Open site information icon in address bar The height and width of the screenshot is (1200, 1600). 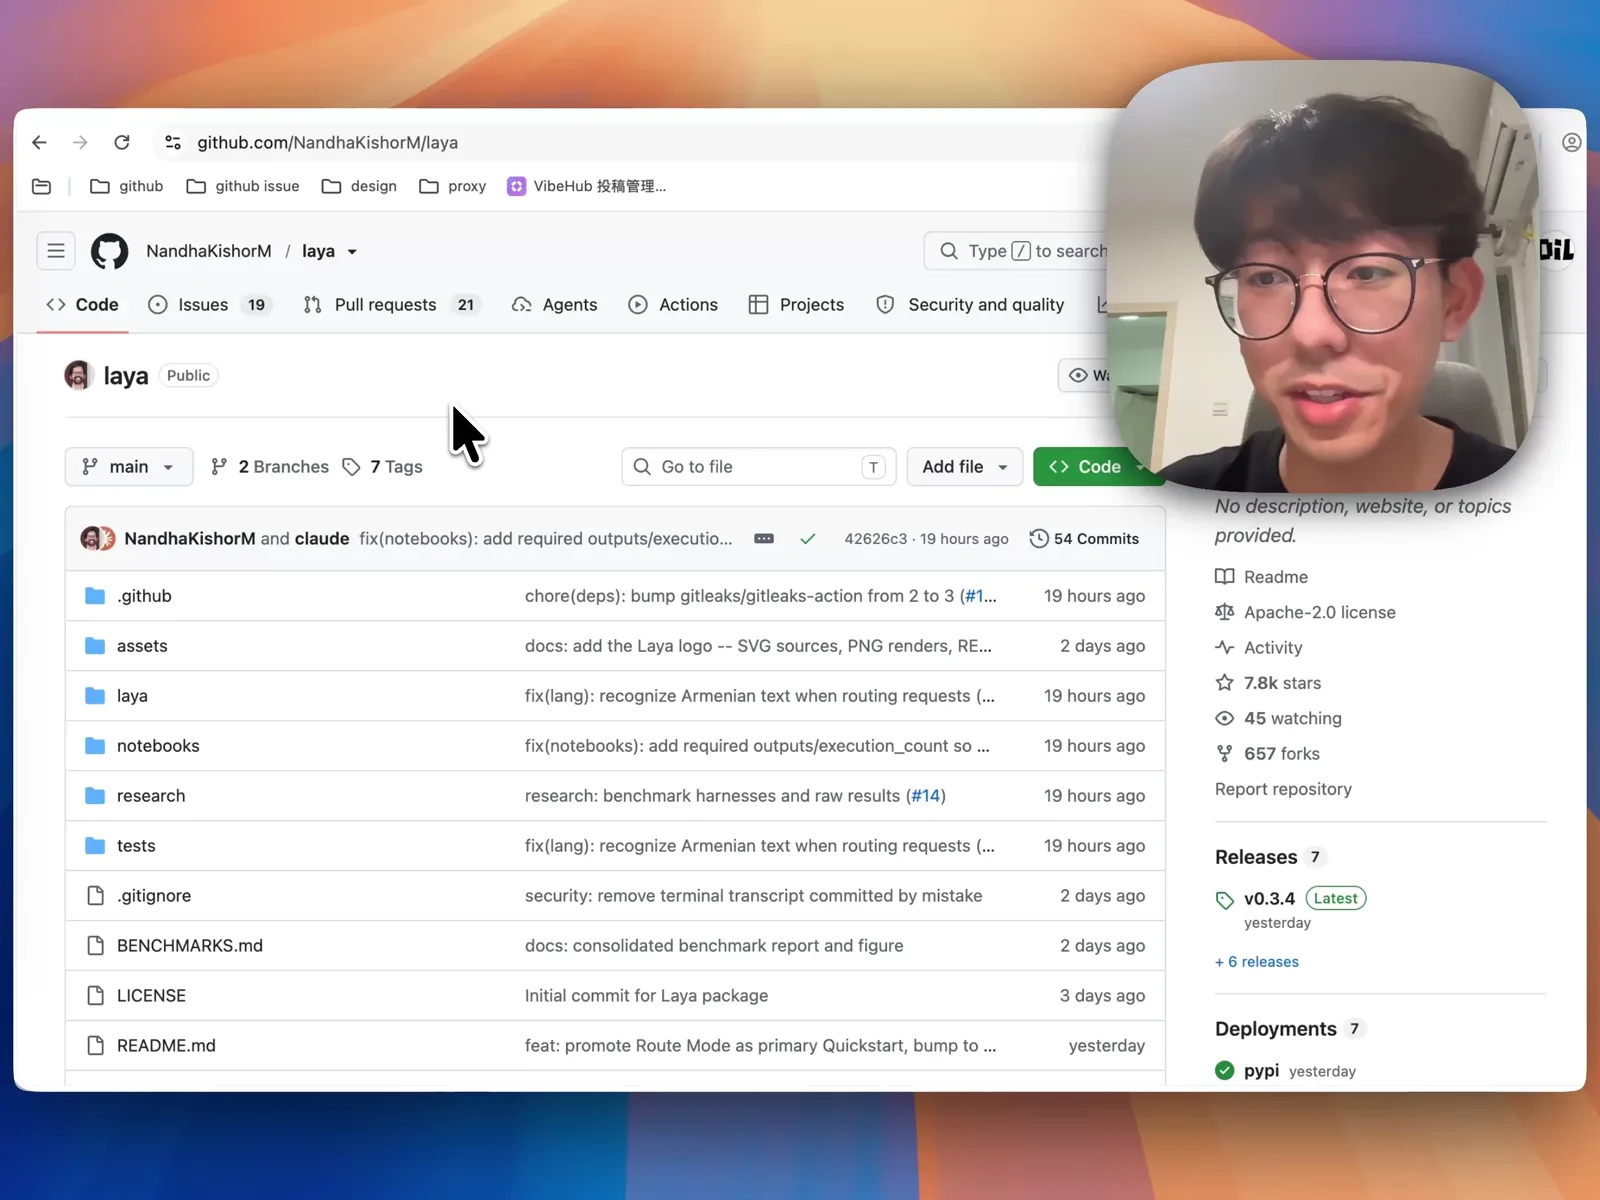pyautogui.click(x=173, y=142)
